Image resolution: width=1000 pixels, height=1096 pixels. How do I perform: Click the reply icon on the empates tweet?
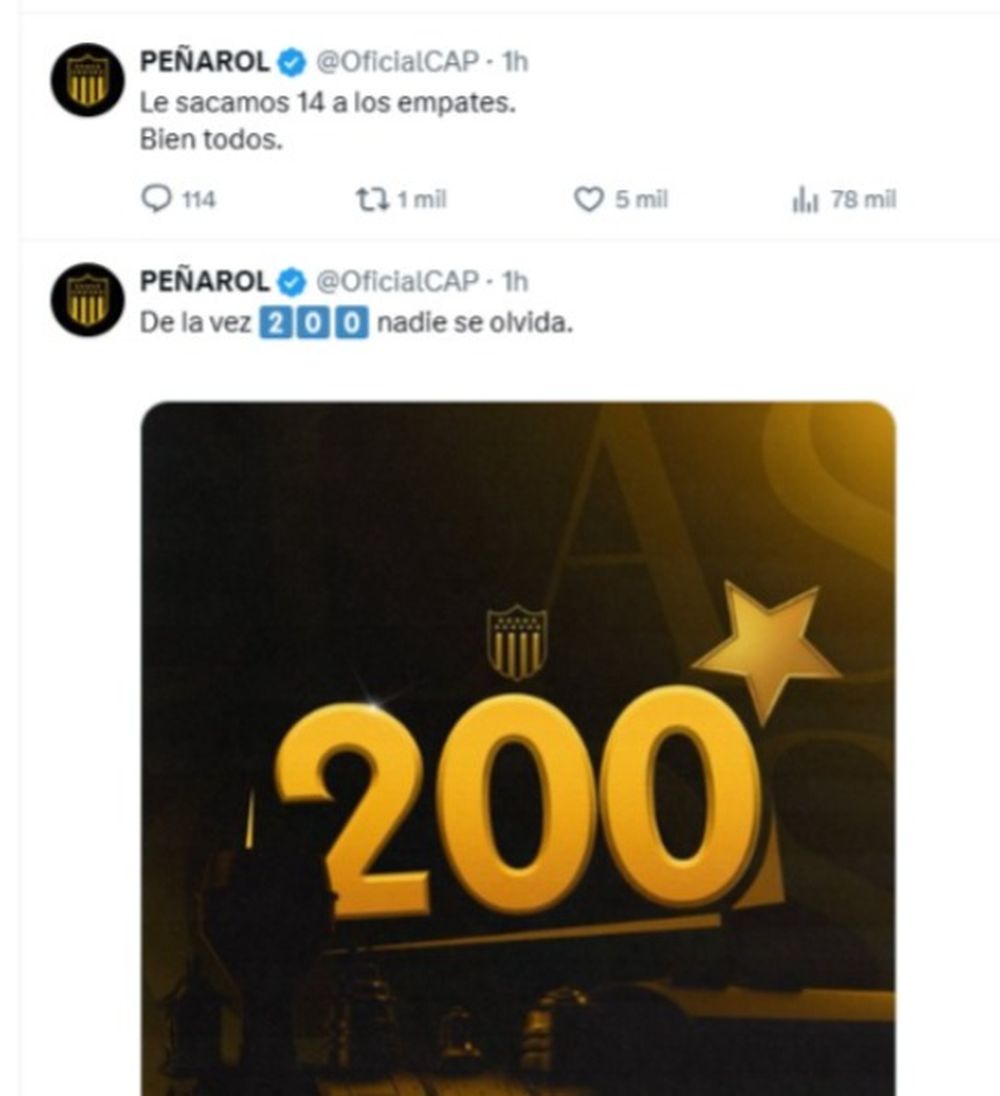pos(156,199)
